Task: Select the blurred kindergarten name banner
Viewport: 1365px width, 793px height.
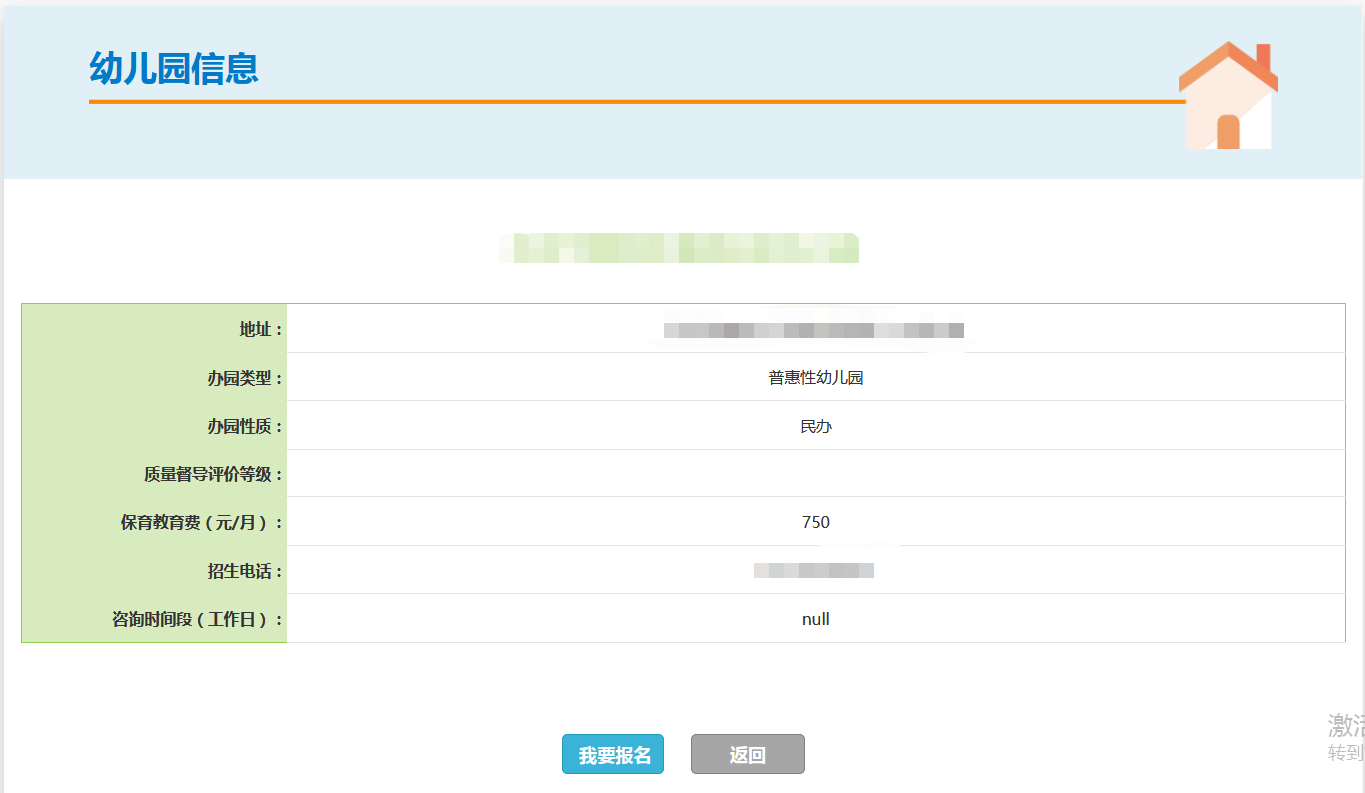Action: (679, 248)
